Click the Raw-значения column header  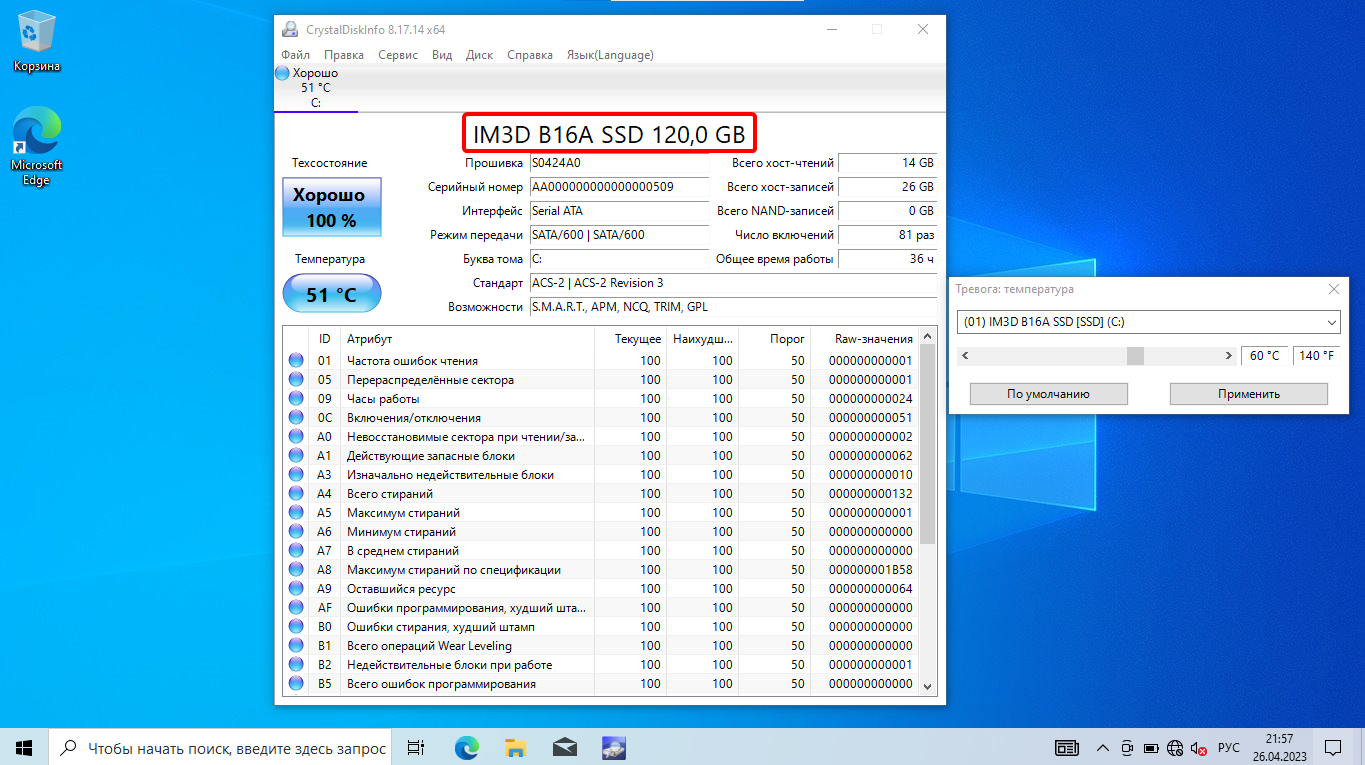[x=873, y=339]
